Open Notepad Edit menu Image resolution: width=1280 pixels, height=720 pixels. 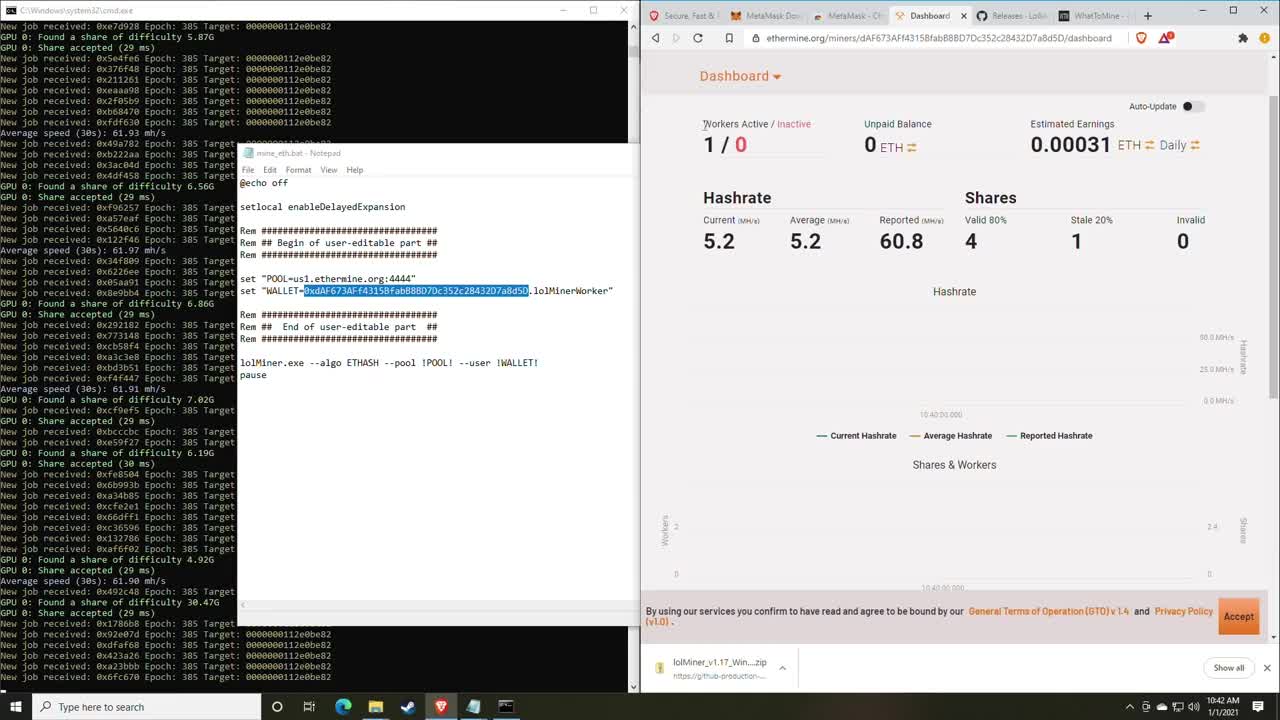tap(270, 170)
